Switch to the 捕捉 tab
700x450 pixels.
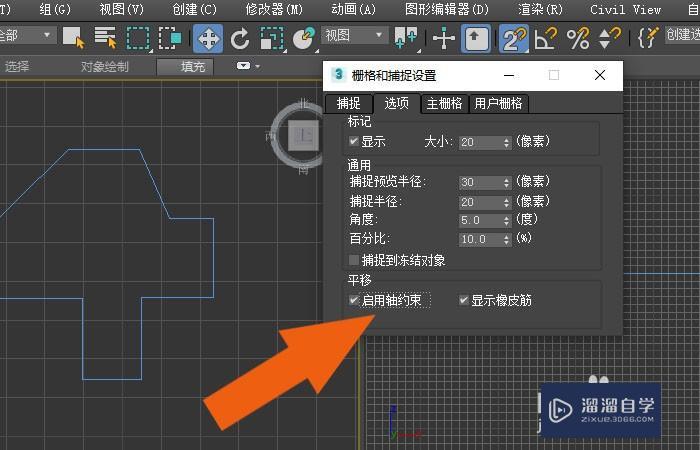349,104
